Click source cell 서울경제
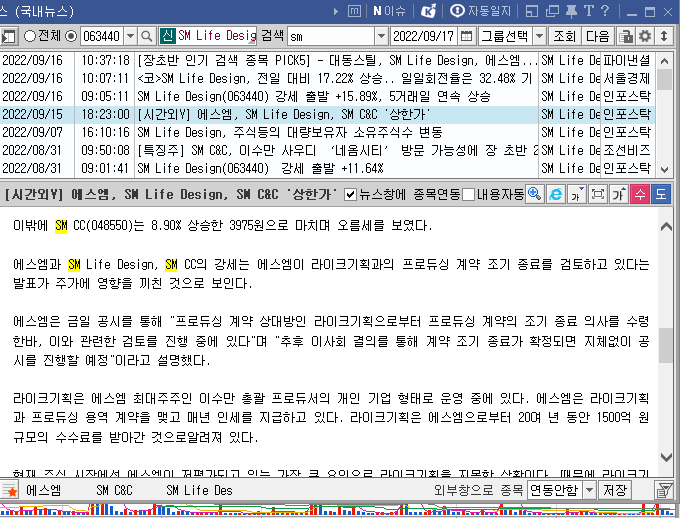This screenshot has height=518, width=680. pos(627,79)
